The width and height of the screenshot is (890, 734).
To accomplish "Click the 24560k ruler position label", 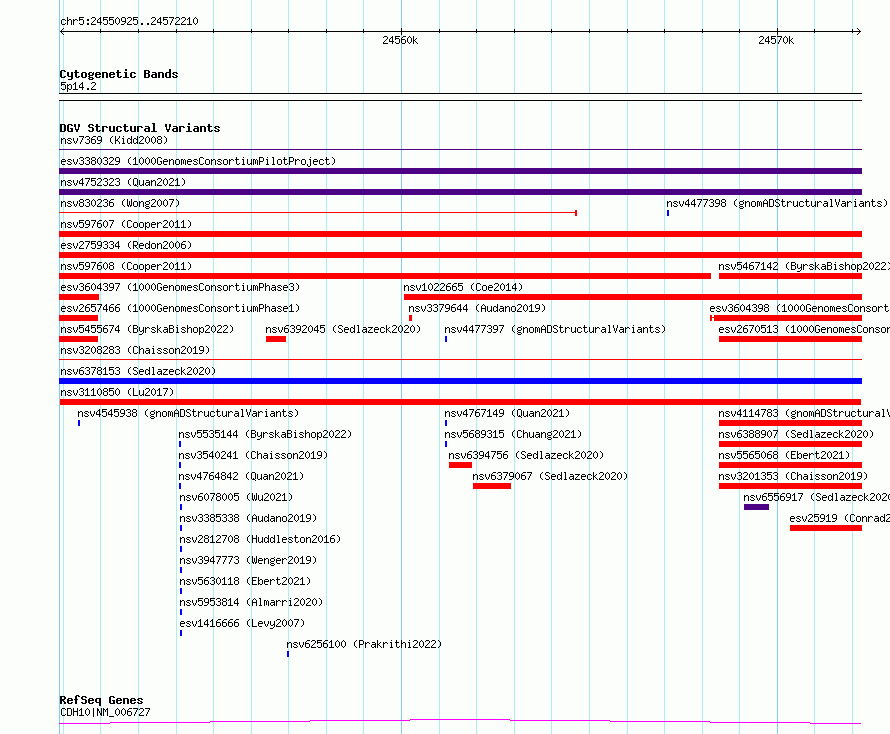I will 400,40.
